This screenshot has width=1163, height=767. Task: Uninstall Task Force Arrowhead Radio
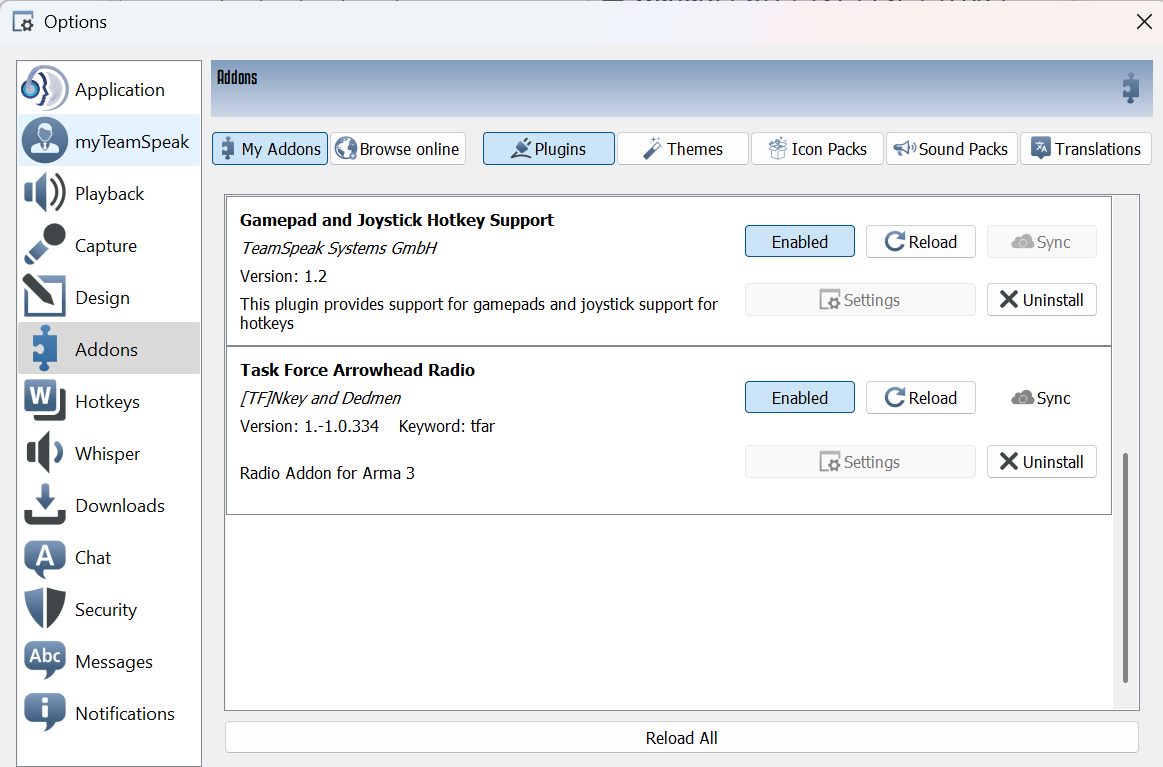pos(1041,461)
